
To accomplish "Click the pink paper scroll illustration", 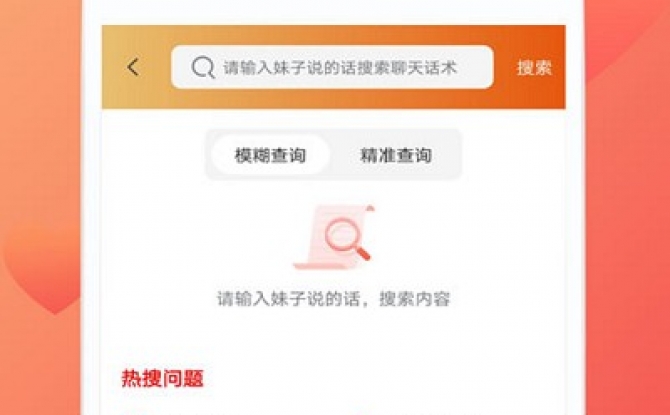I will pyautogui.click(x=333, y=237).
